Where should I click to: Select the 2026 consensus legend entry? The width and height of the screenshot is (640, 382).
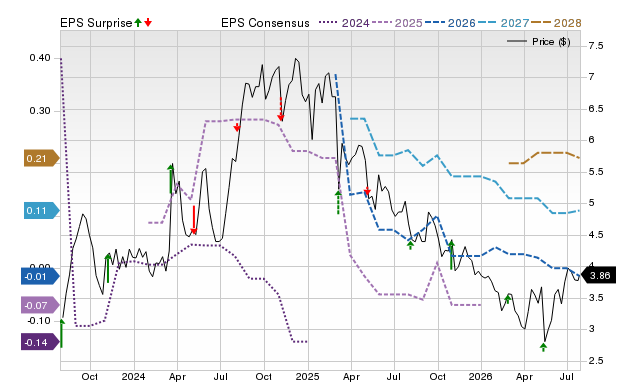450,23
